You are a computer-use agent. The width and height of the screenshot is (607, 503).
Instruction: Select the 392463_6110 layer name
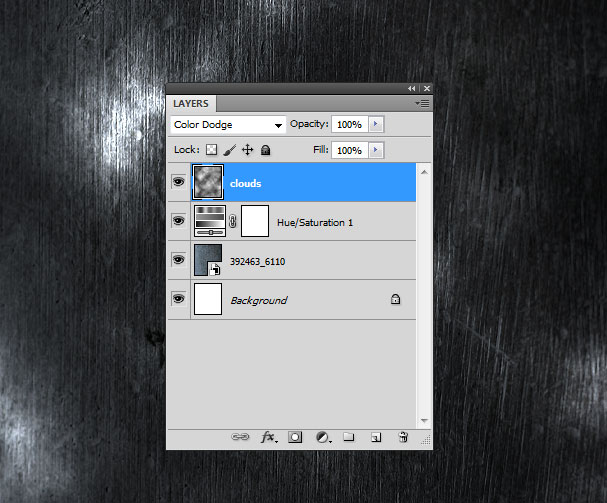[257, 262]
